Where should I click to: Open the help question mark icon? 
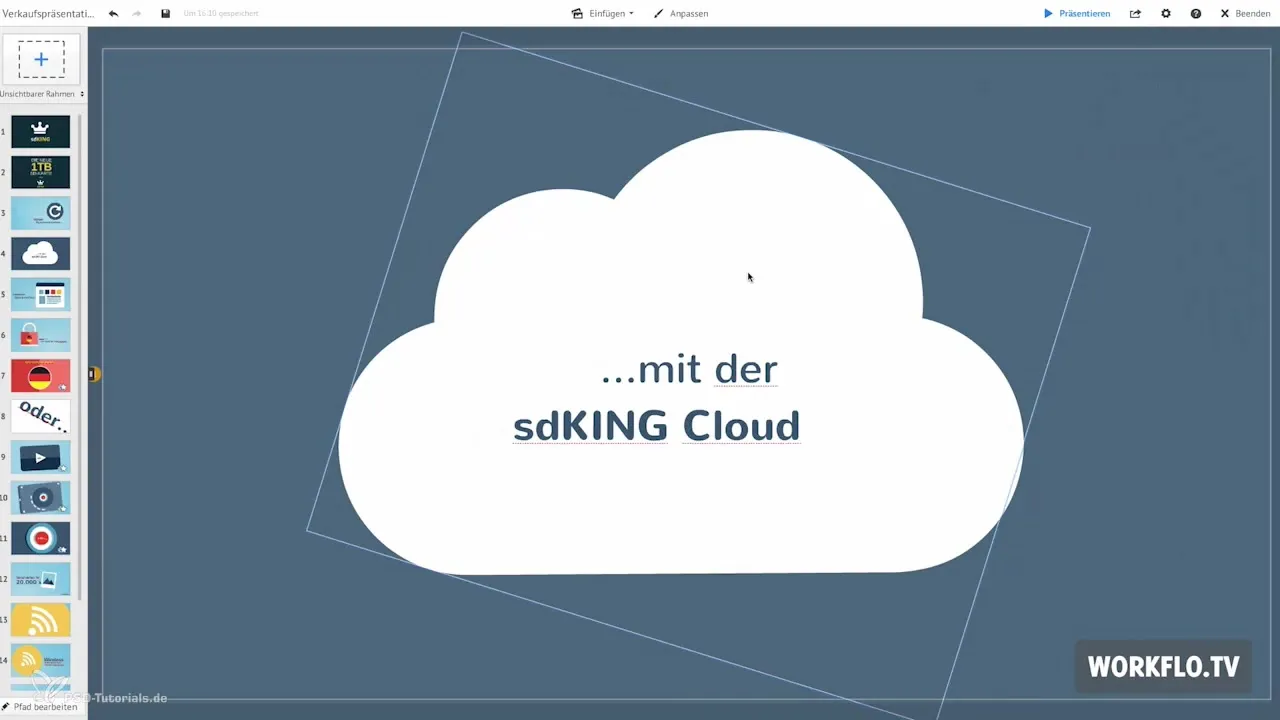[x=1196, y=14]
